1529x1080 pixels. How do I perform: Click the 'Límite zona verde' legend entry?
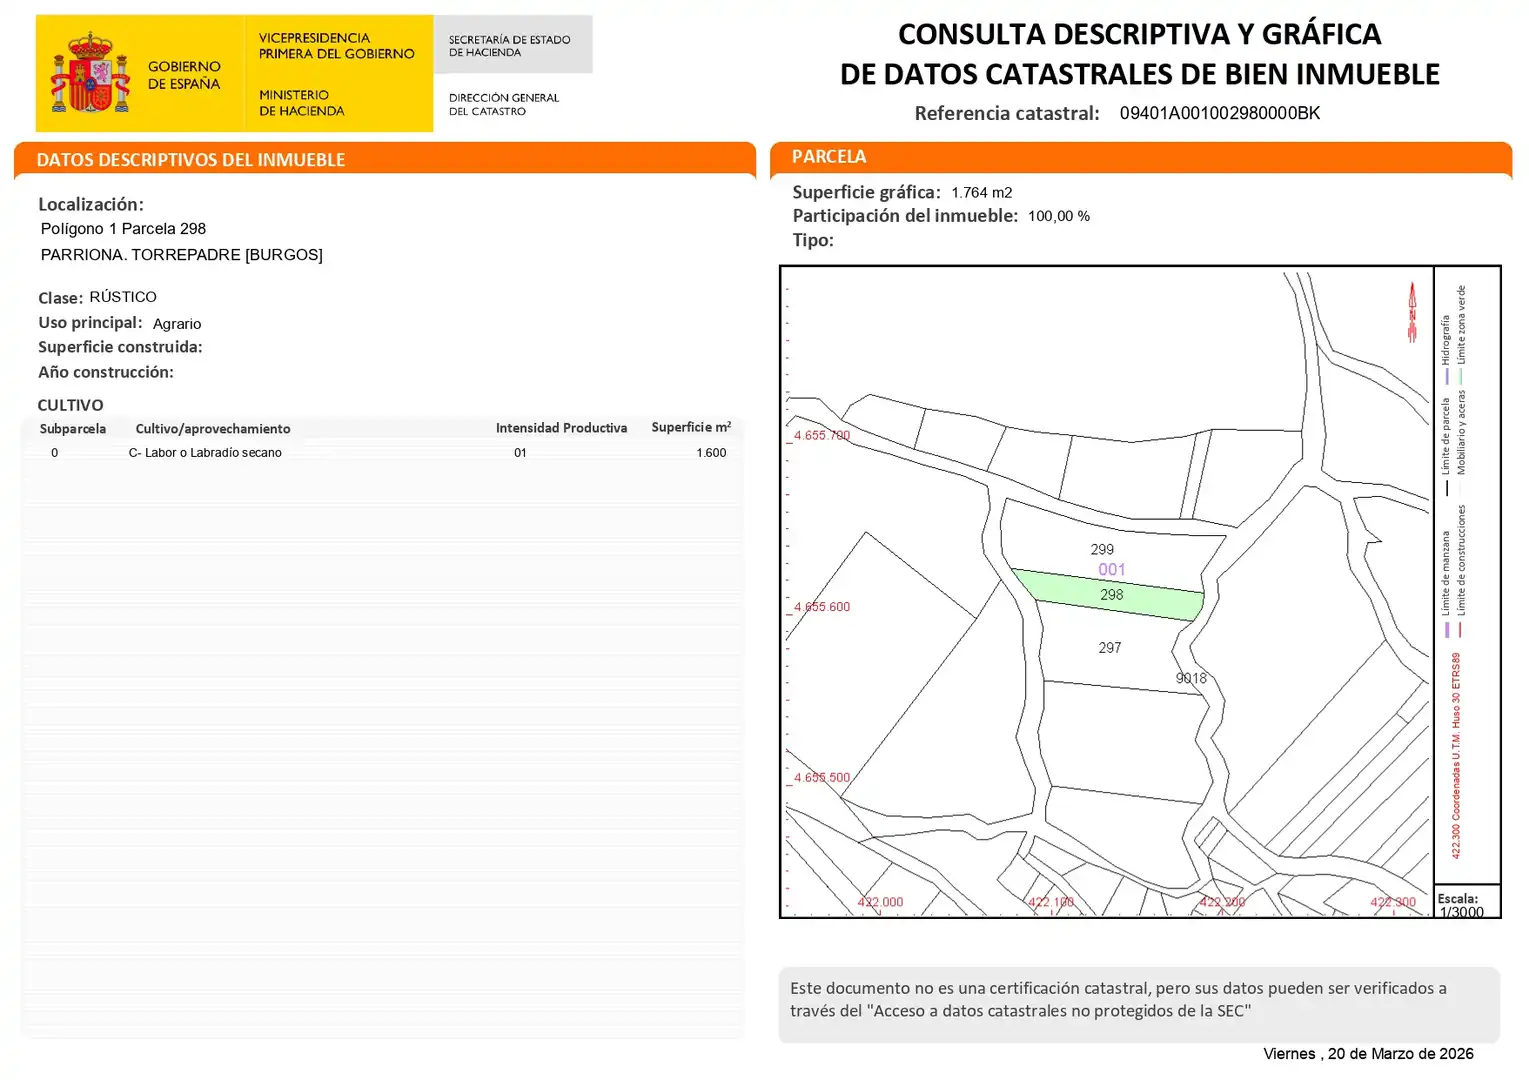1461,335
